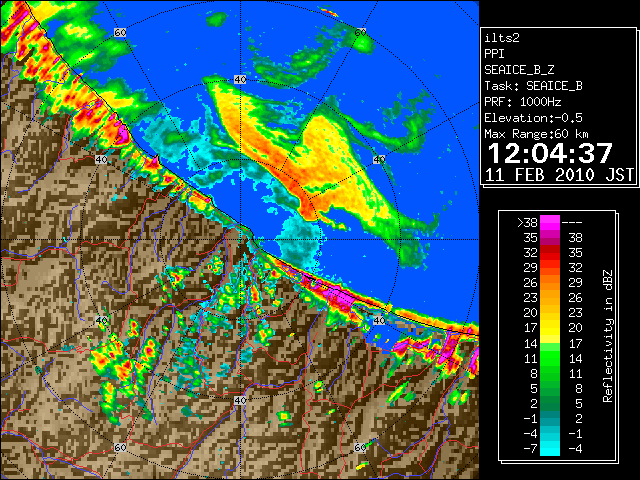Click the "PRF: 1000Hz" value

coord(523,102)
